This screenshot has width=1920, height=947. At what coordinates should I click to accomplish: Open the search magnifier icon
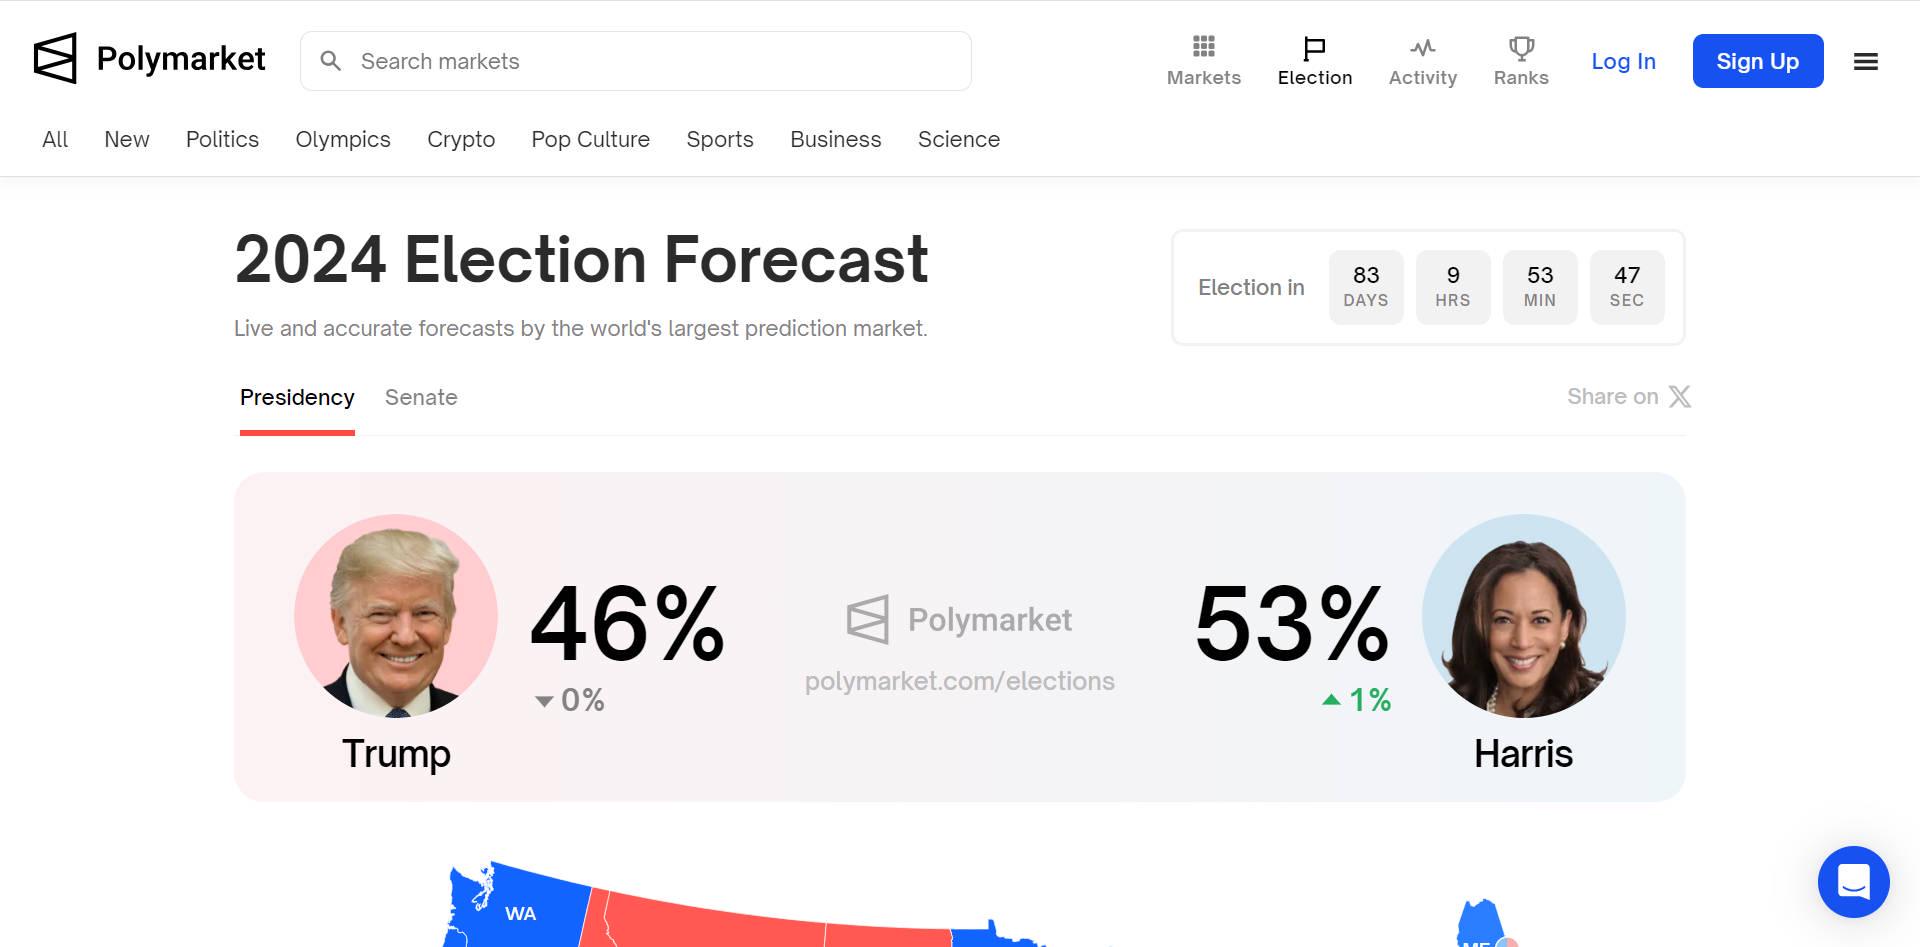331,61
